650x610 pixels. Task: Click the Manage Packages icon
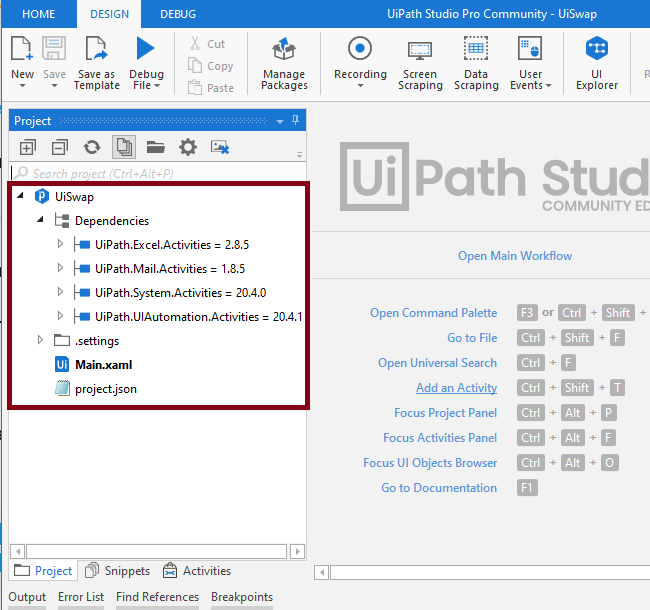click(284, 64)
